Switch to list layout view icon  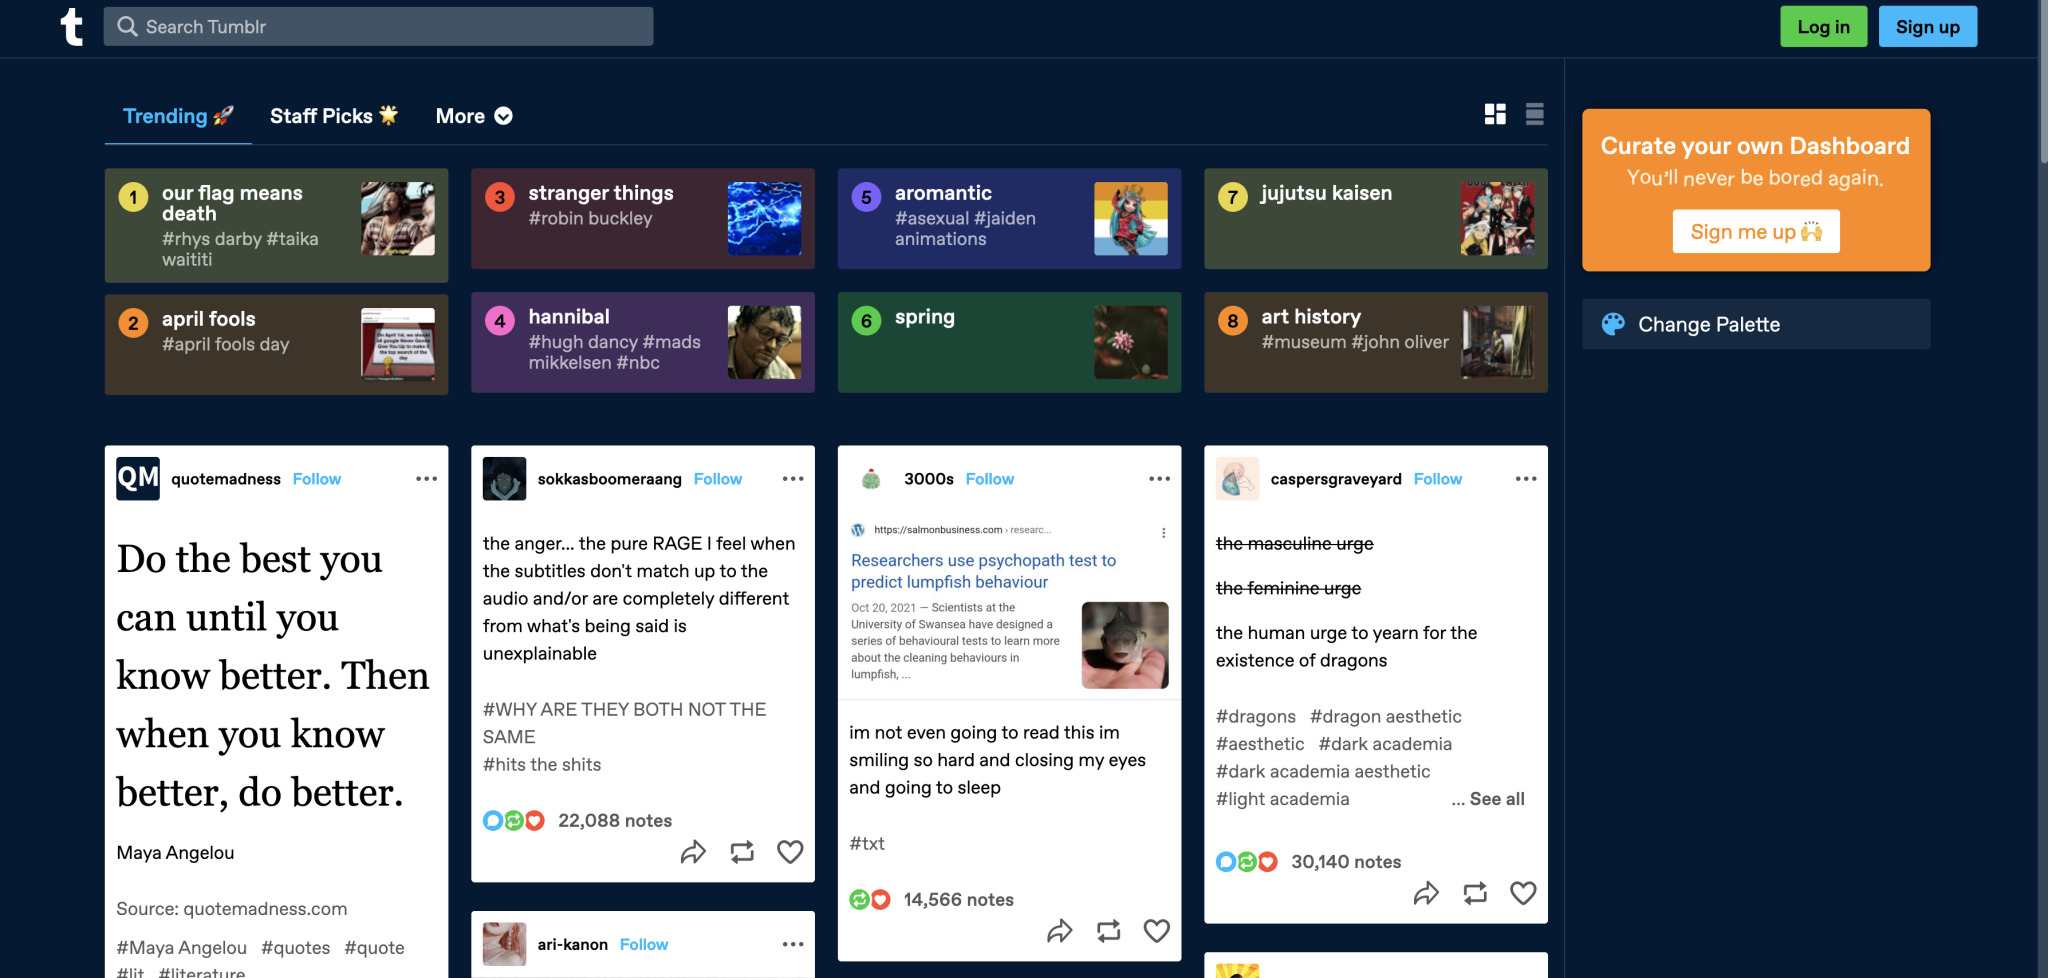click(1535, 115)
